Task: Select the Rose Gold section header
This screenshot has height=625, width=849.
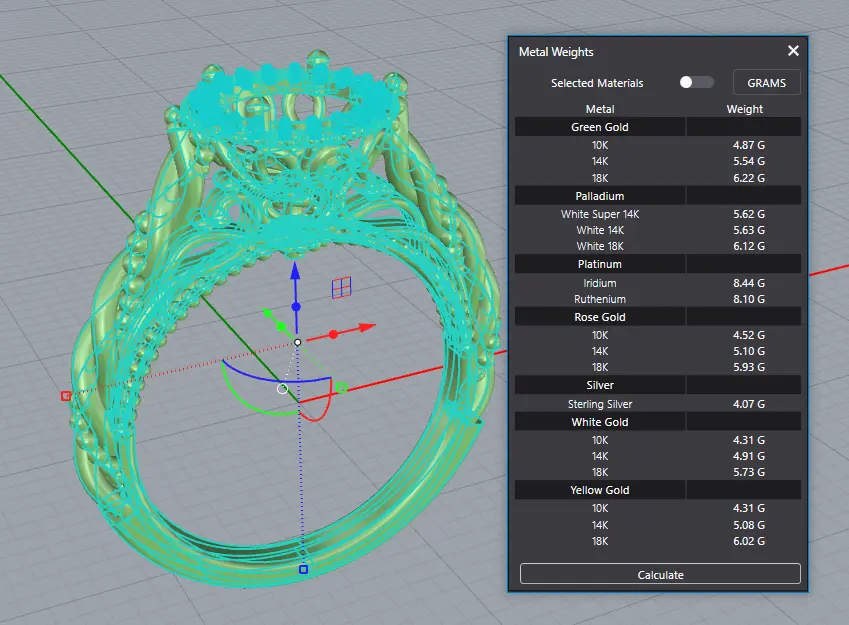Action: click(657, 317)
